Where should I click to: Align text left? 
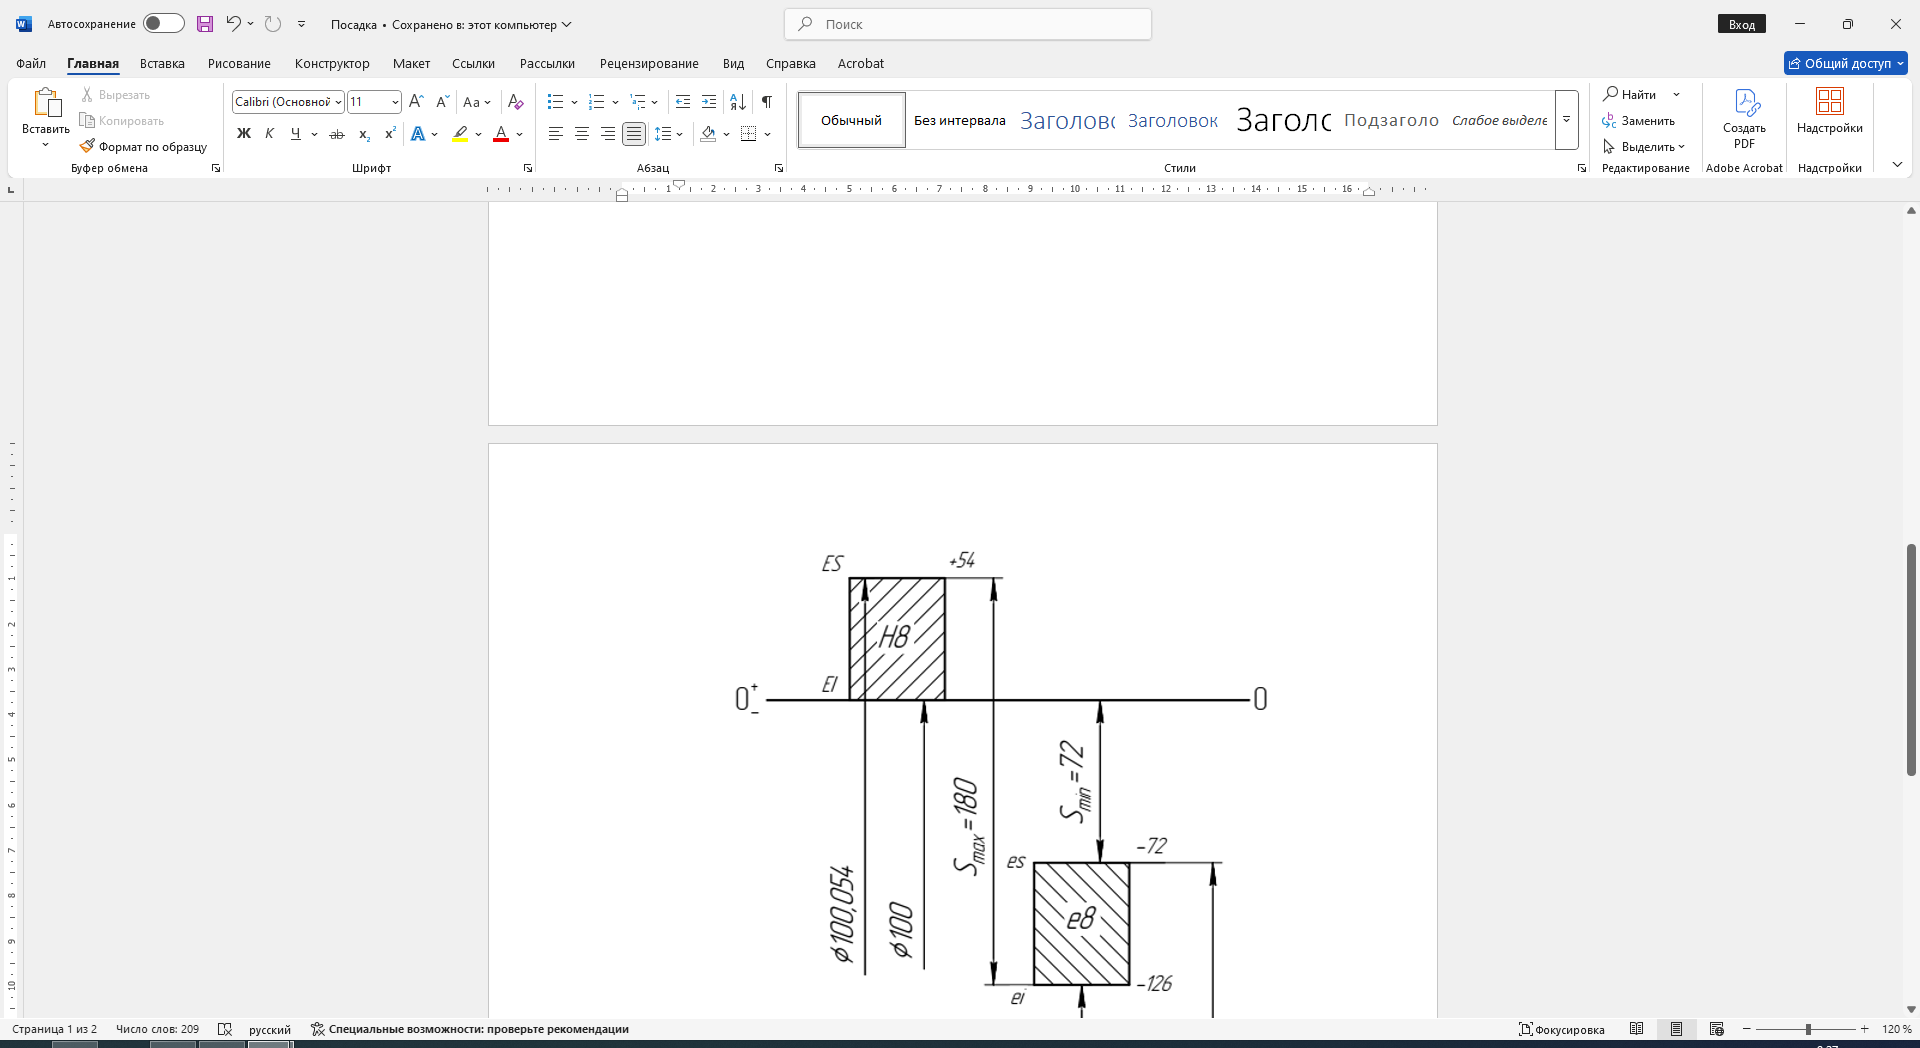[556, 134]
